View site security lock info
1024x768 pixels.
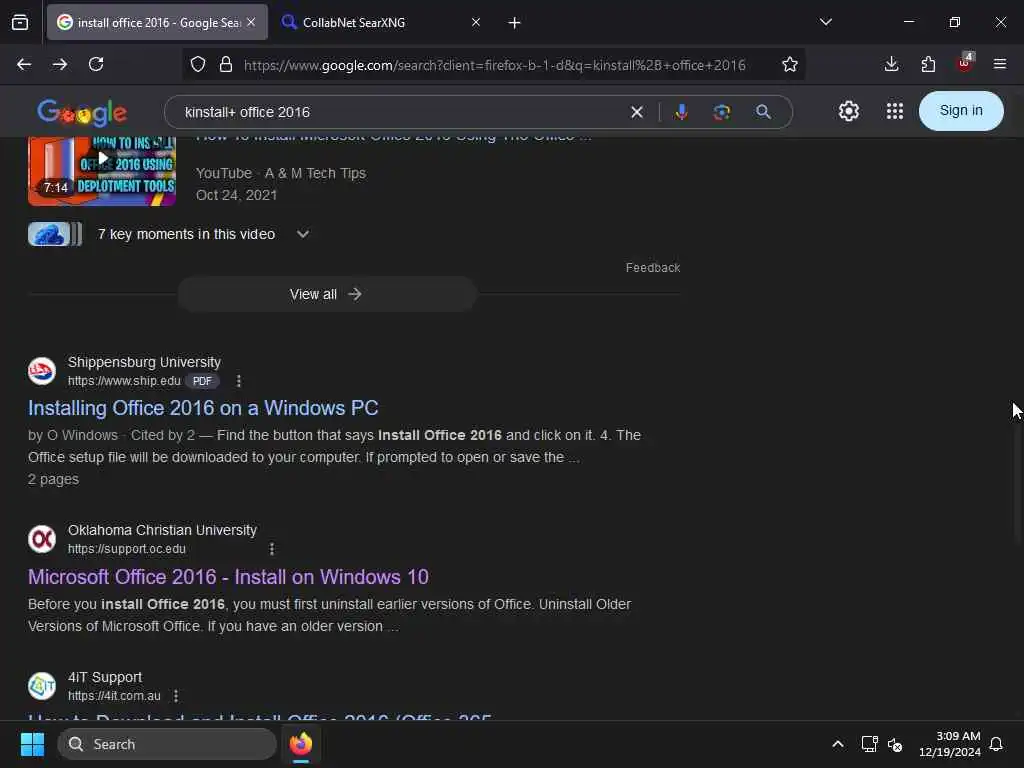click(x=226, y=64)
